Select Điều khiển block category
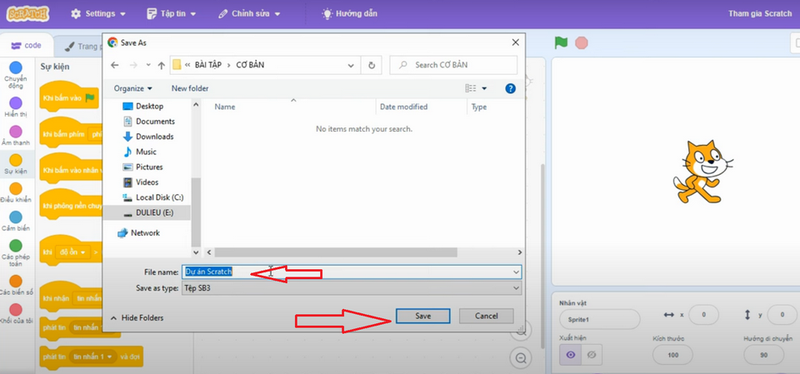Viewport: 800px width, 374px height. click(x=16, y=193)
